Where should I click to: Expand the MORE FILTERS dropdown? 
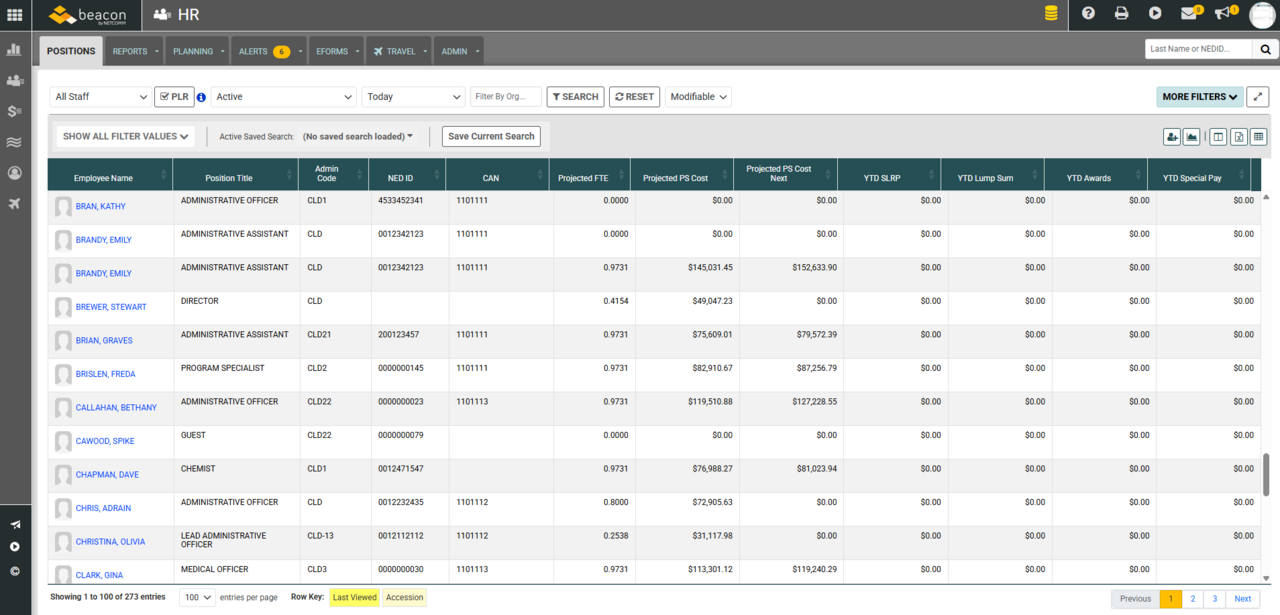point(1199,96)
